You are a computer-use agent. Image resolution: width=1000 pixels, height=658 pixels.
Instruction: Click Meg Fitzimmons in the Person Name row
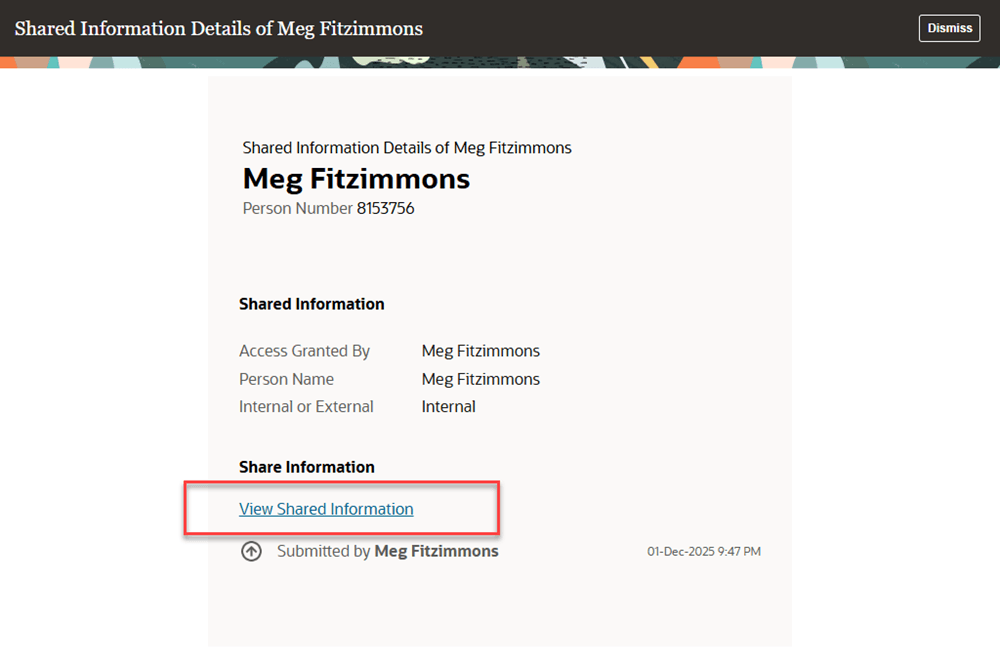coord(480,378)
